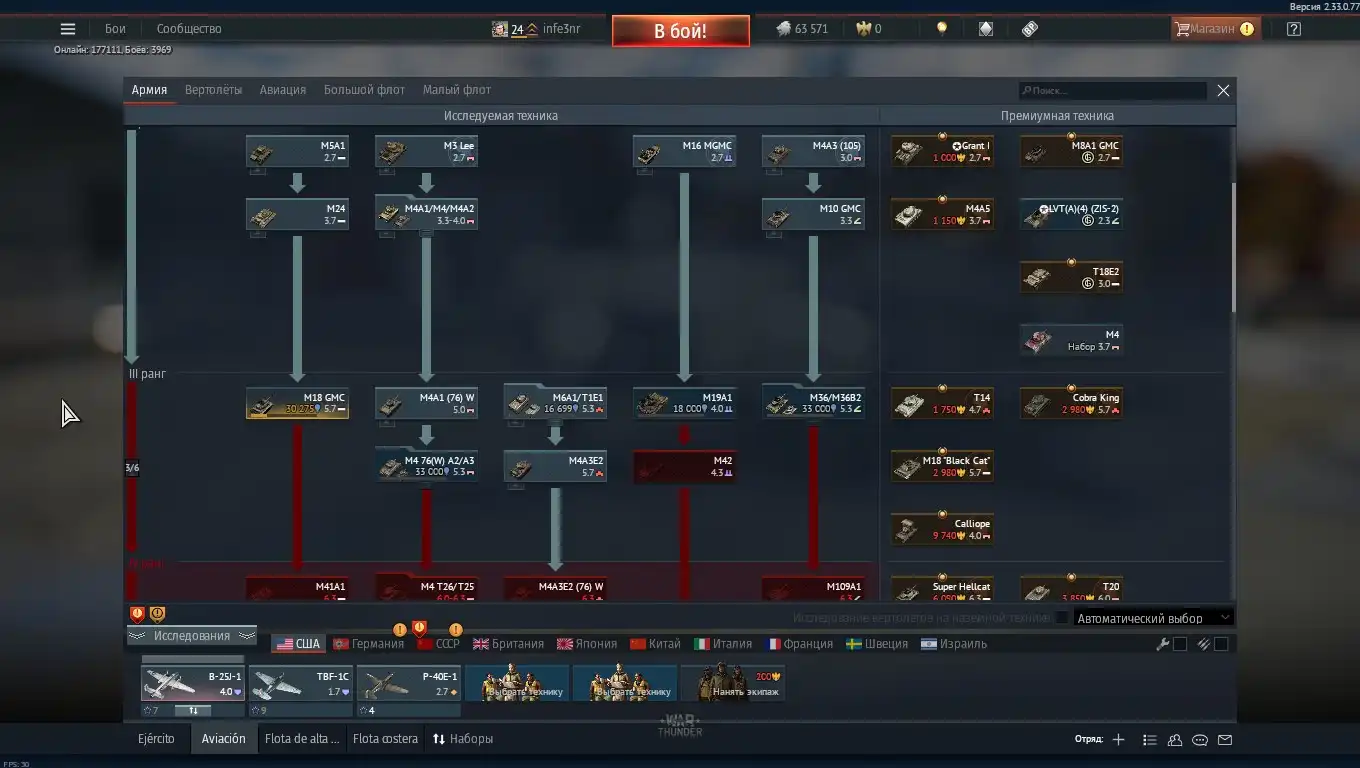The height and width of the screenshot is (768, 1360).
Task: Select Швеция nation tab
Action: [877, 644]
